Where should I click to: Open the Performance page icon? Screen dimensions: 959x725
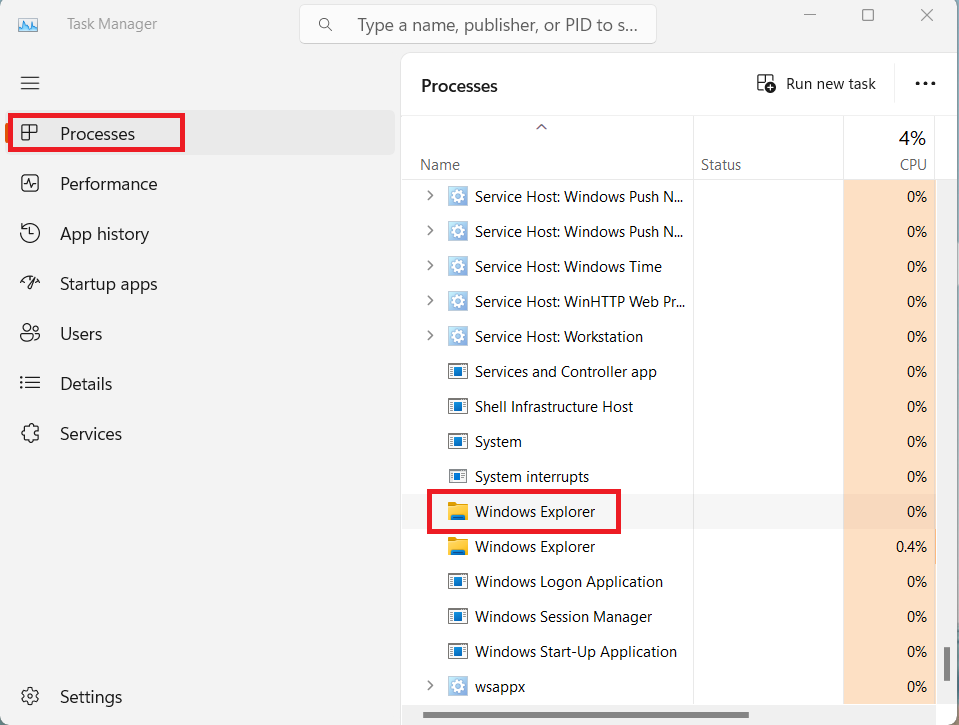click(x=30, y=184)
